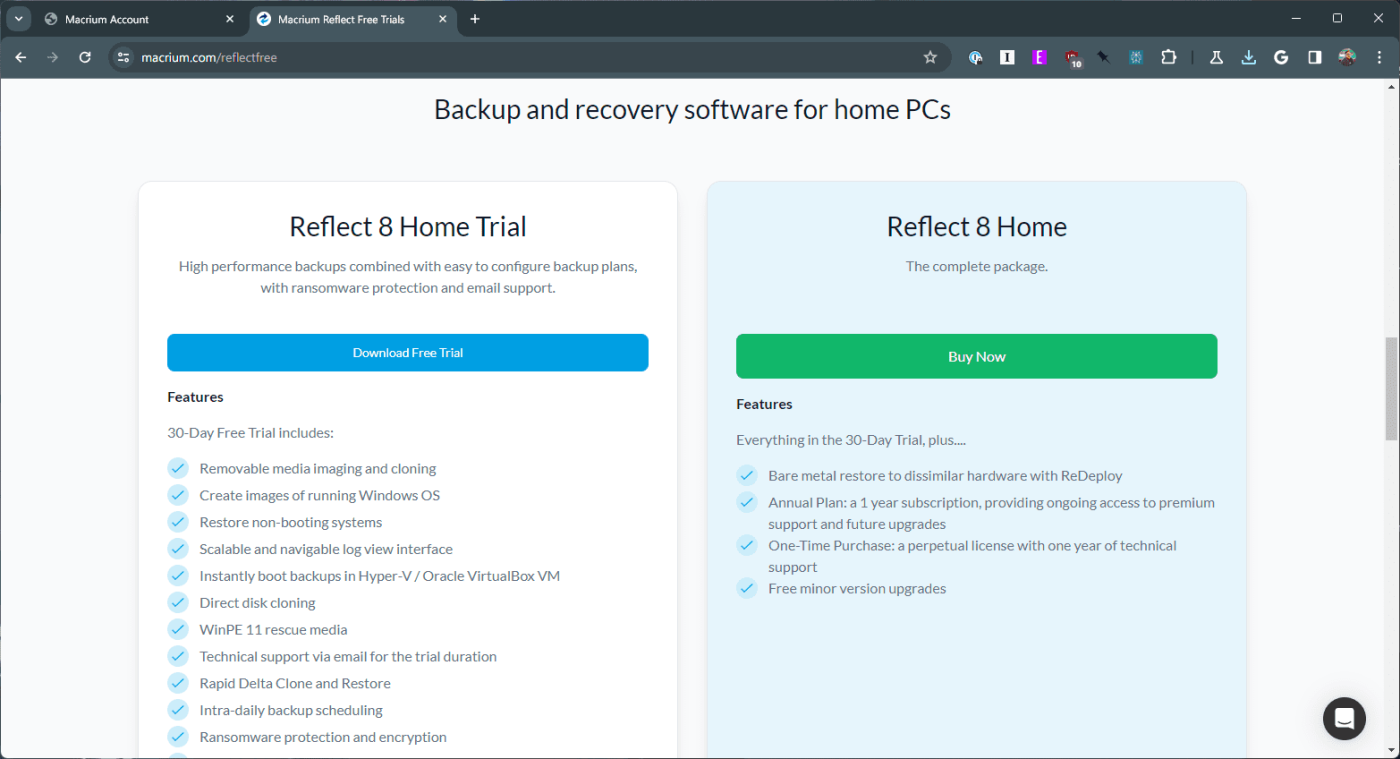Open the Chrome profile avatar menu
This screenshot has height=759, width=1400.
1347,58
